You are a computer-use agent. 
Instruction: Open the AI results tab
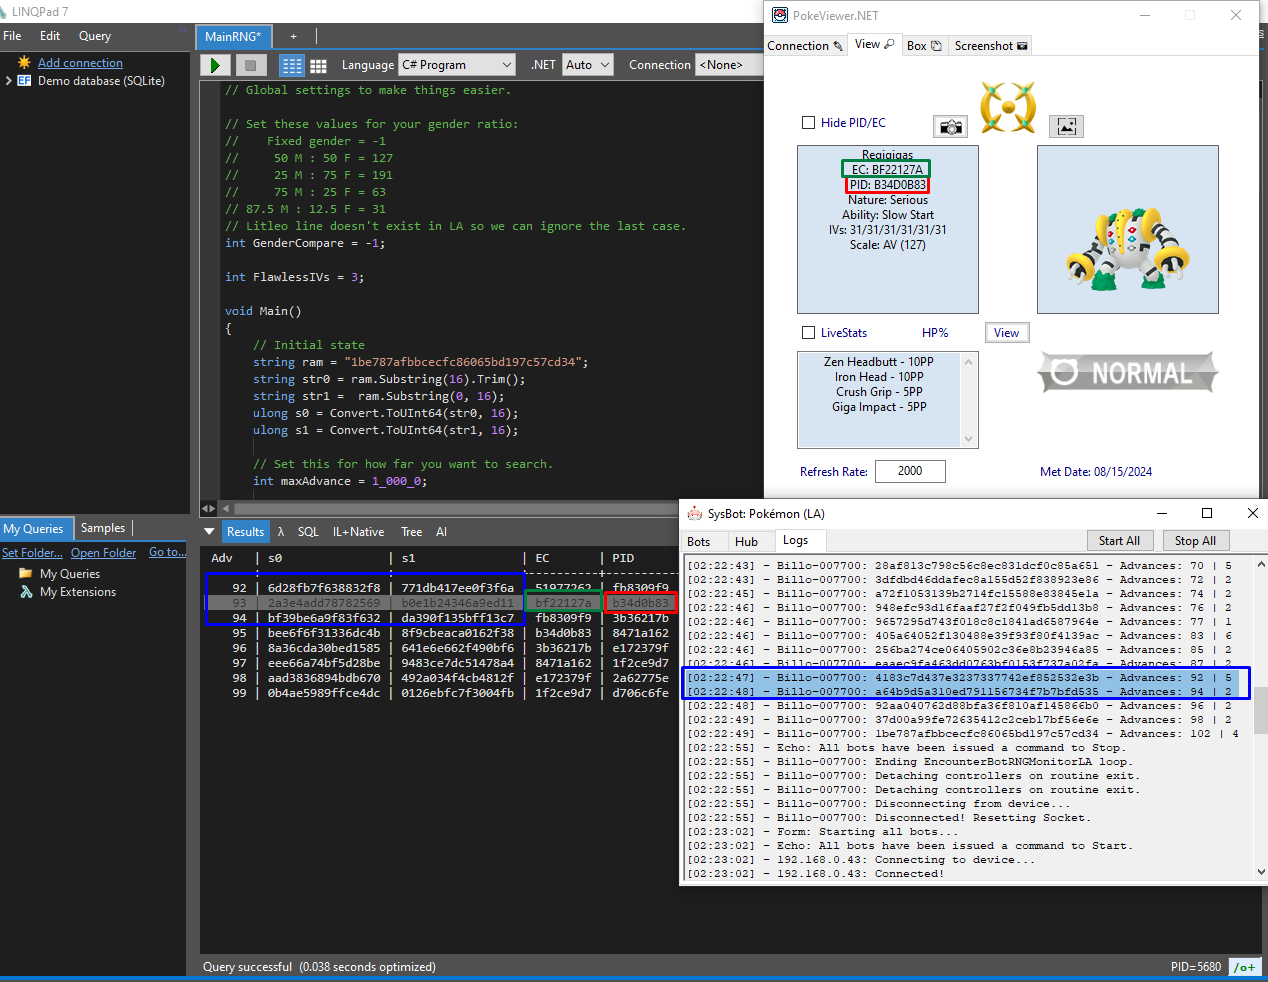coord(441,532)
